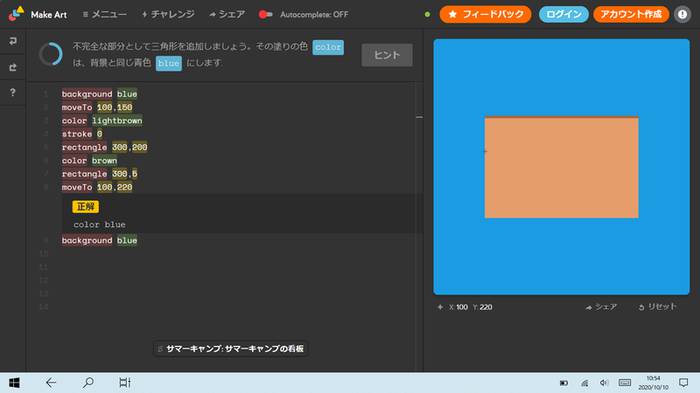The width and height of the screenshot is (700, 393).
Task: Open the notification action center icon
Action: click(x=683, y=383)
